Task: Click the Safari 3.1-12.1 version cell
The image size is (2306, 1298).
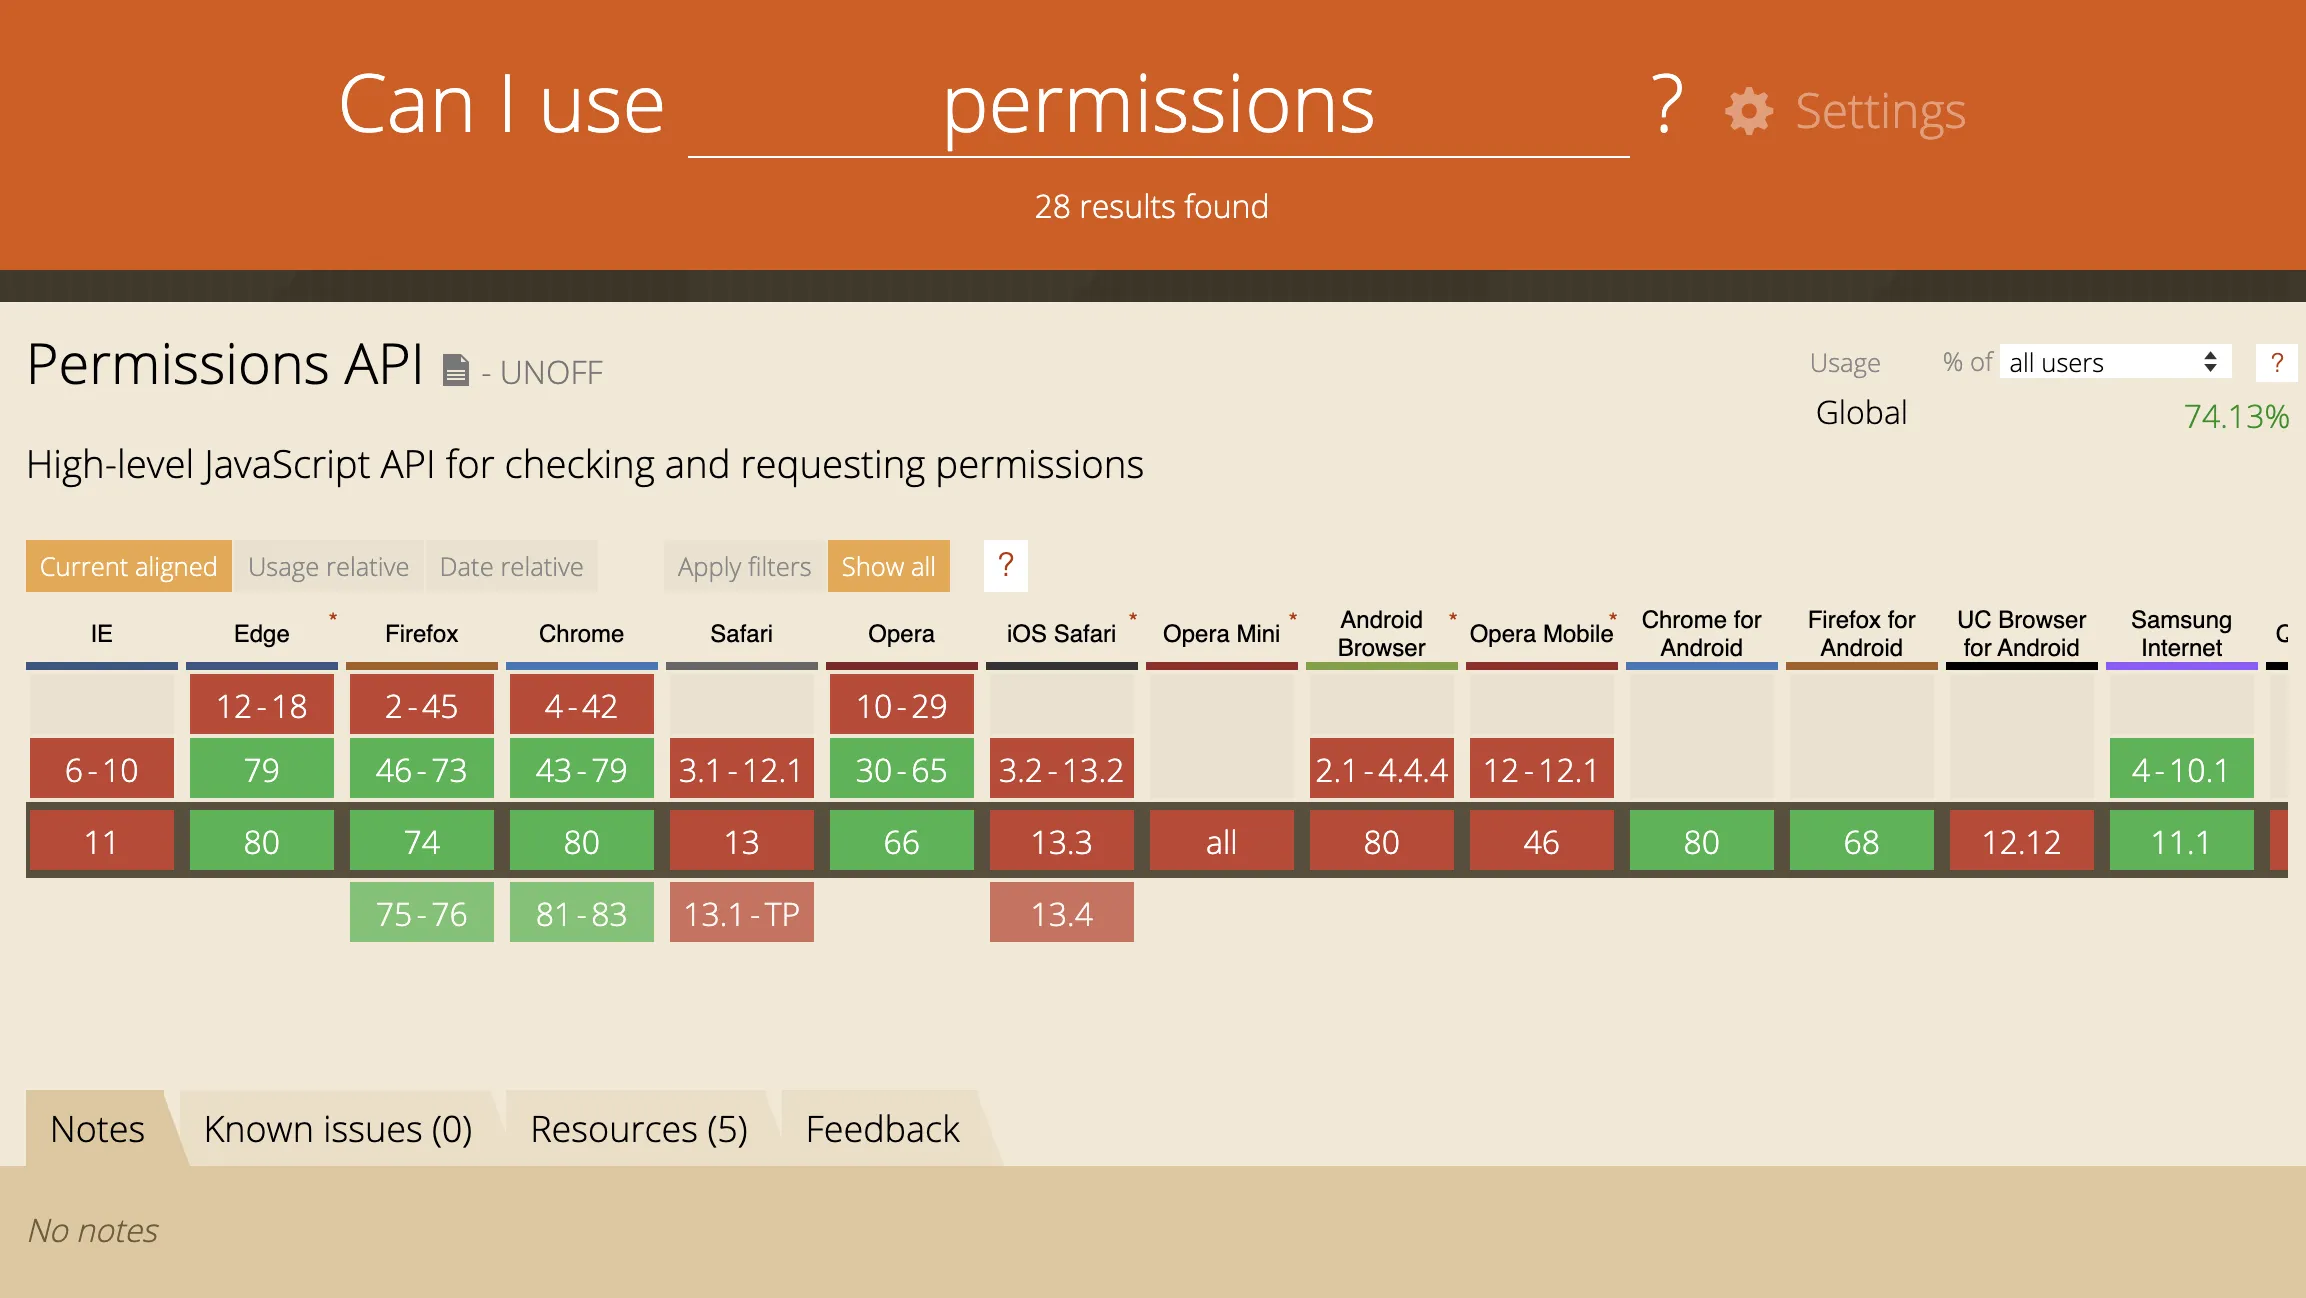Action: click(x=742, y=769)
